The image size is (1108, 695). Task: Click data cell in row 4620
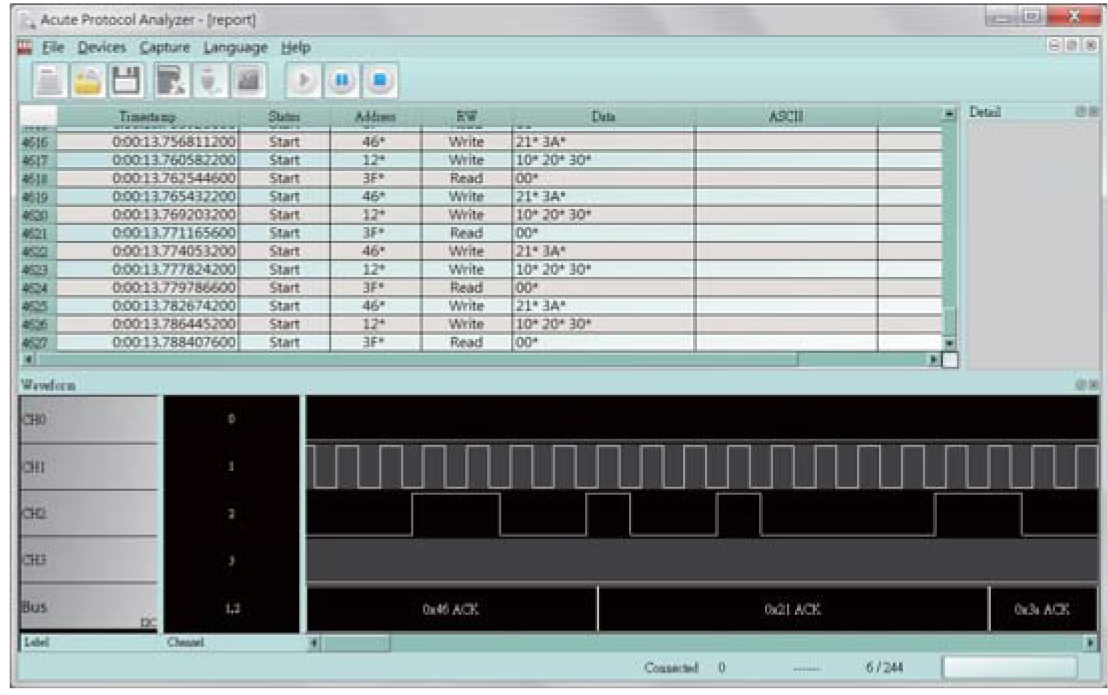603,215
